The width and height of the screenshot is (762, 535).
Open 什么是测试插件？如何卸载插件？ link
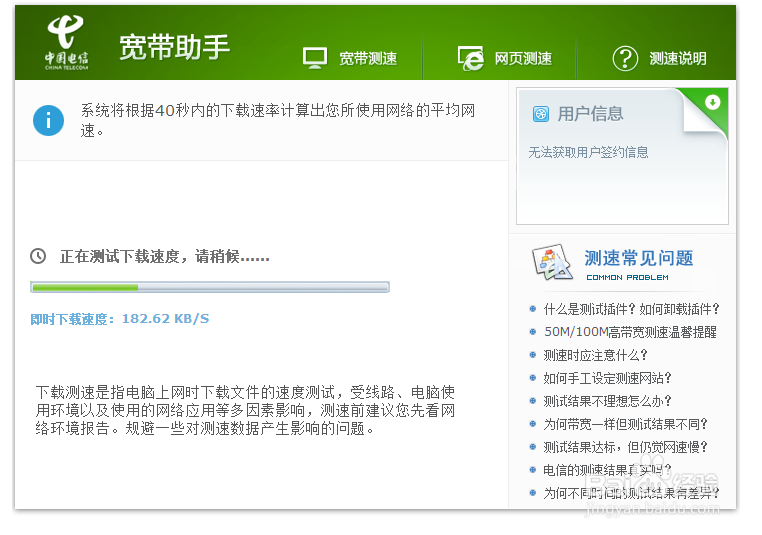(x=630, y=309)
